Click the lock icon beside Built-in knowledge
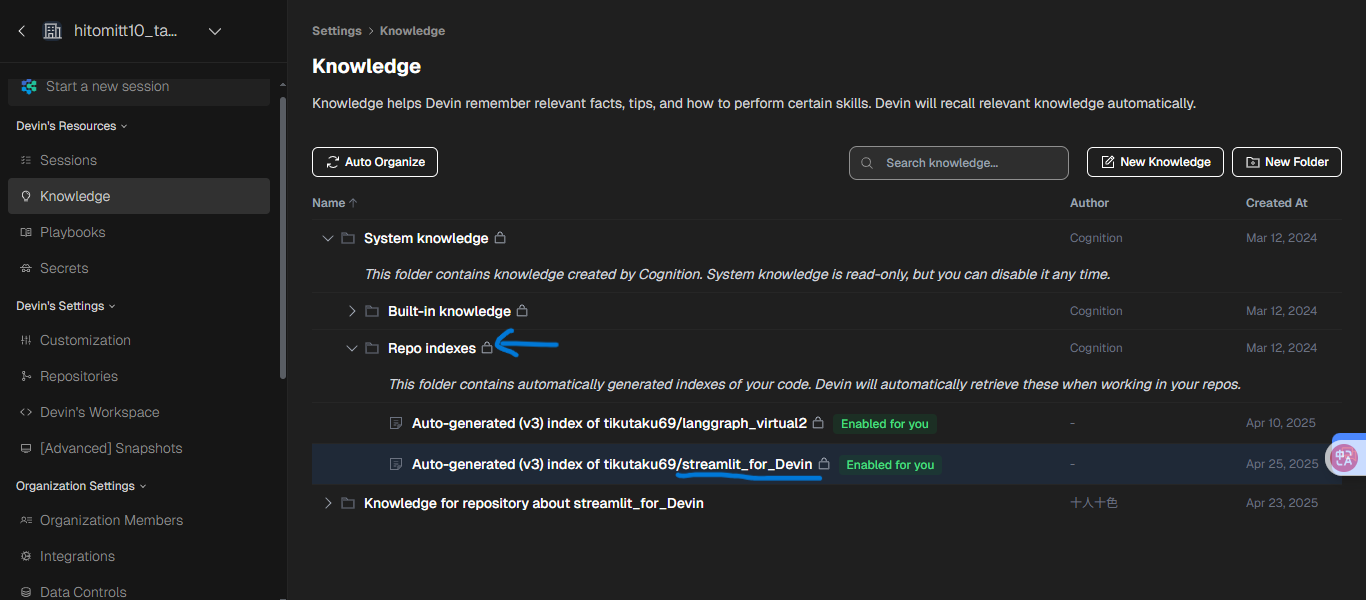The image size is (1366, 600). pos(522,311)
